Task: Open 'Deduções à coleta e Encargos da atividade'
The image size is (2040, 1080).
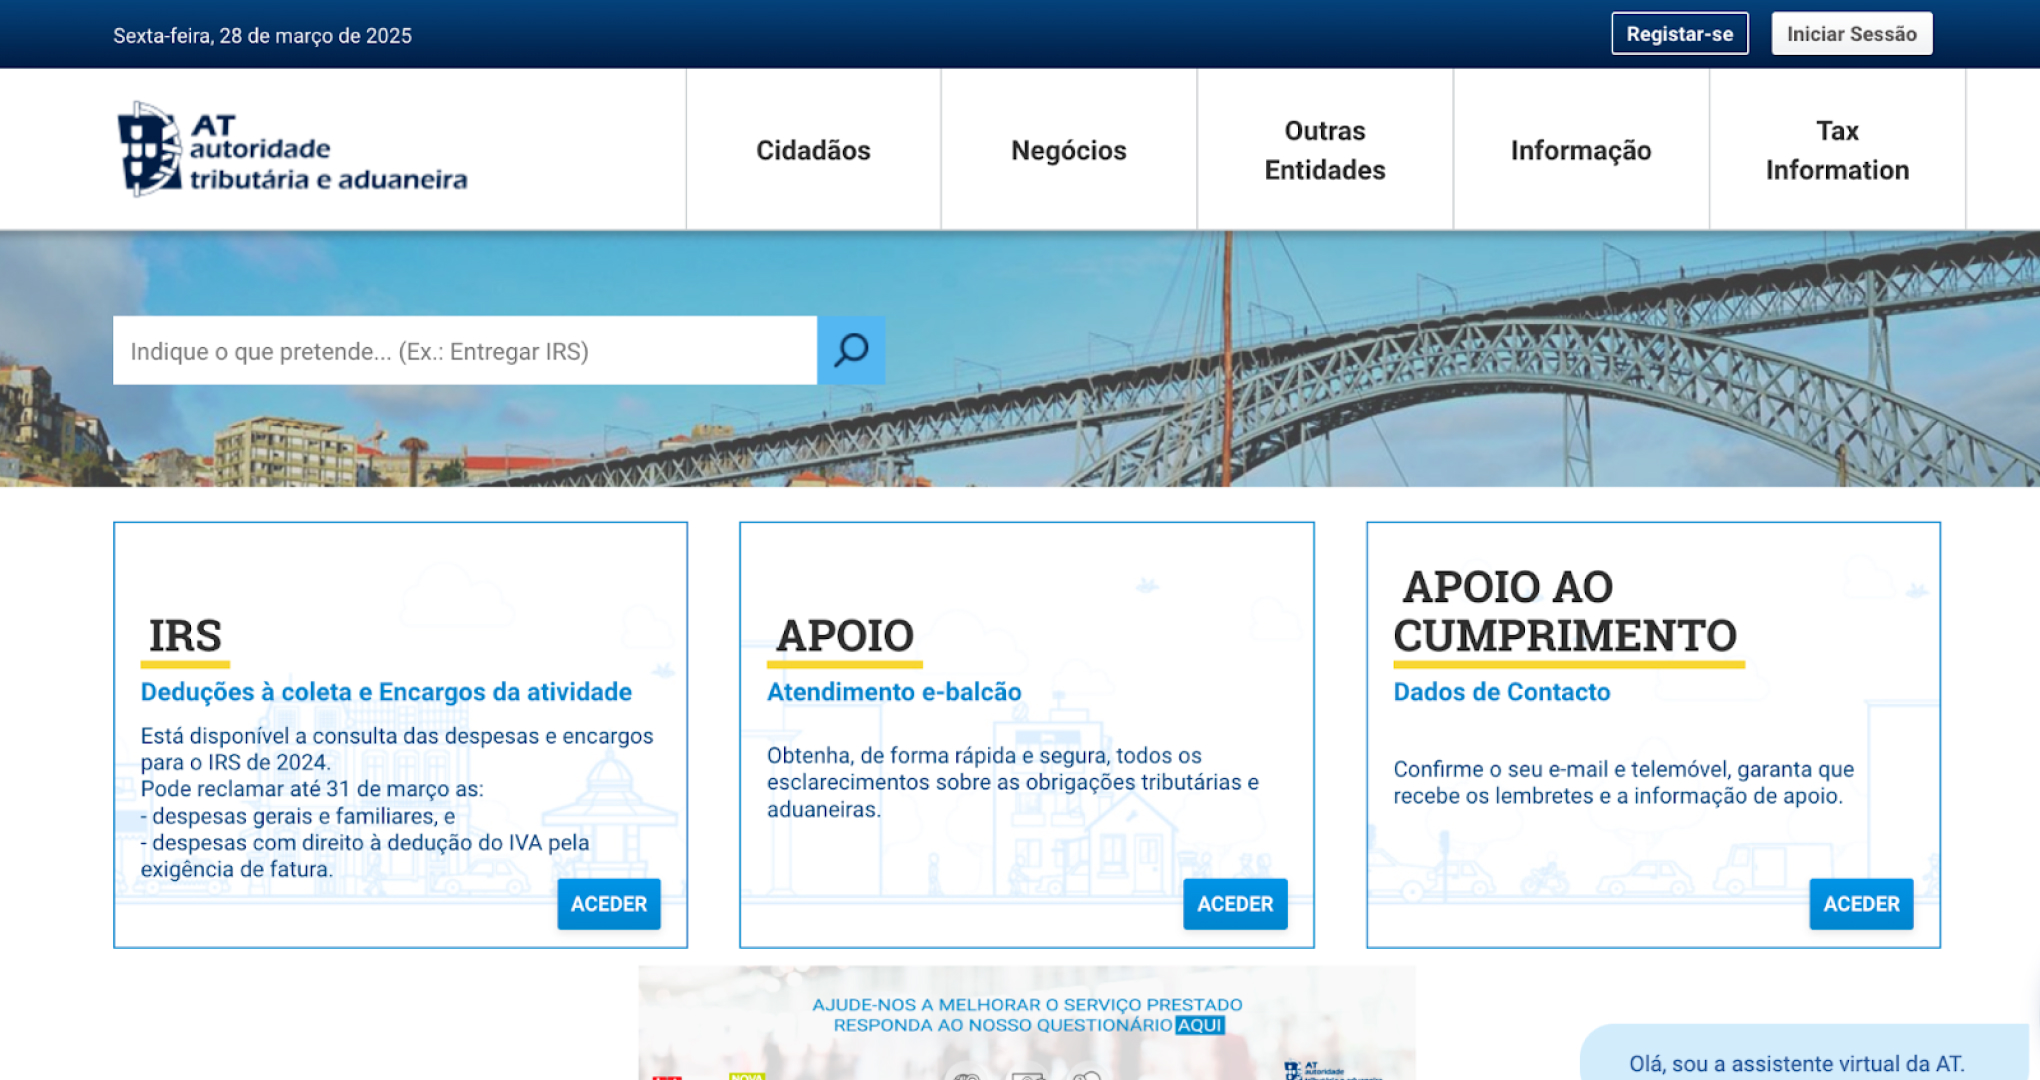Action: tap(386, 691)
